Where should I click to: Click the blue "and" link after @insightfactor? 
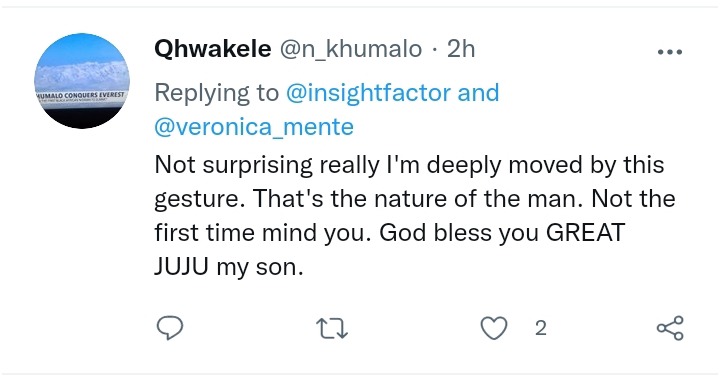click(x=478, y=93)
